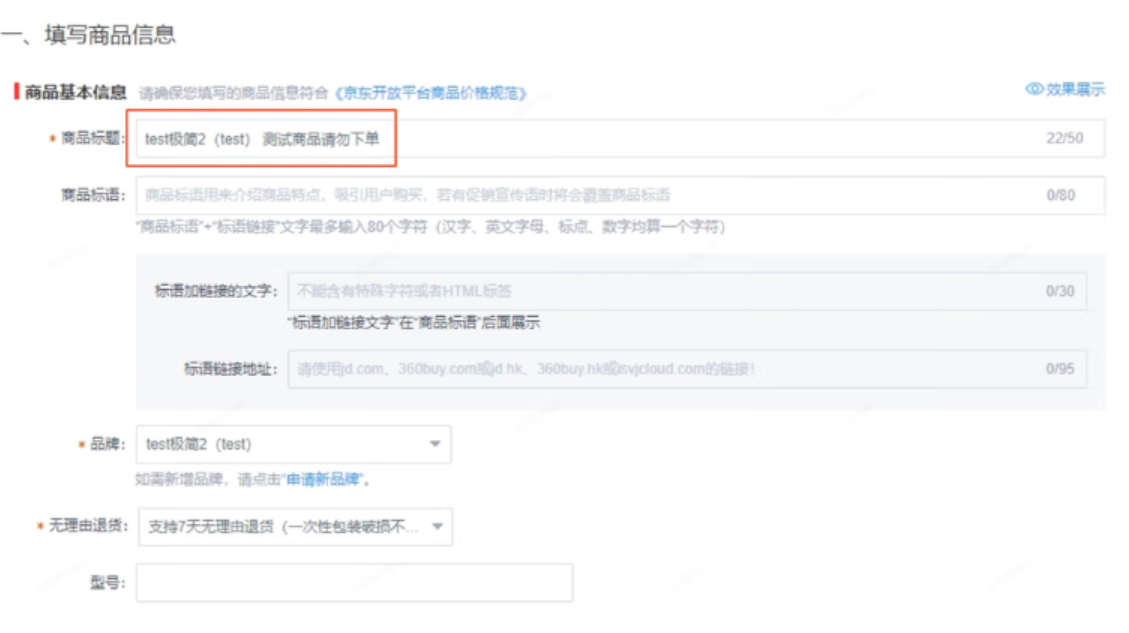The height and width of the screenshot is (633, 1129).
Task: Click the 22/50 title character counter
Action: click(x=1064, y=139)
